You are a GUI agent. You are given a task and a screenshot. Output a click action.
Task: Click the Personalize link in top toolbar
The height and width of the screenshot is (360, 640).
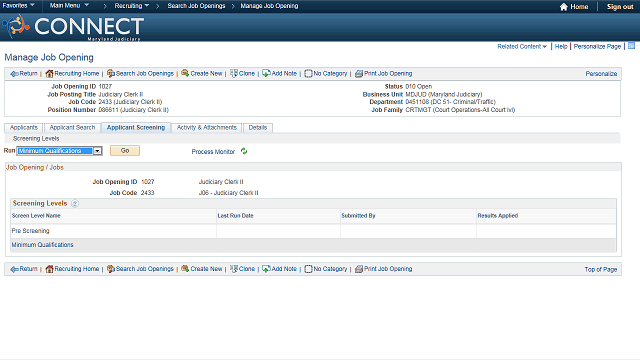pos(601,74)
